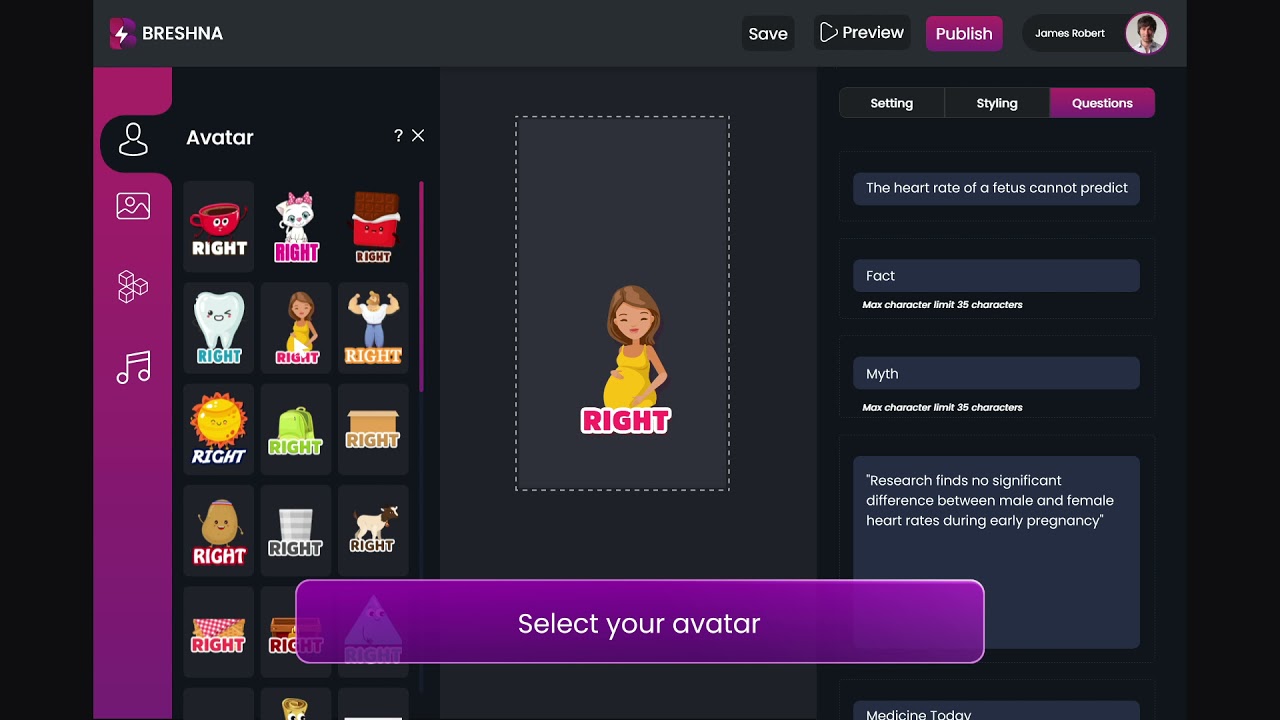Click the Select your avatar banner
The width and height of the screenshot is (1280, 720).
pyautogui.click(x=640, y=622)
